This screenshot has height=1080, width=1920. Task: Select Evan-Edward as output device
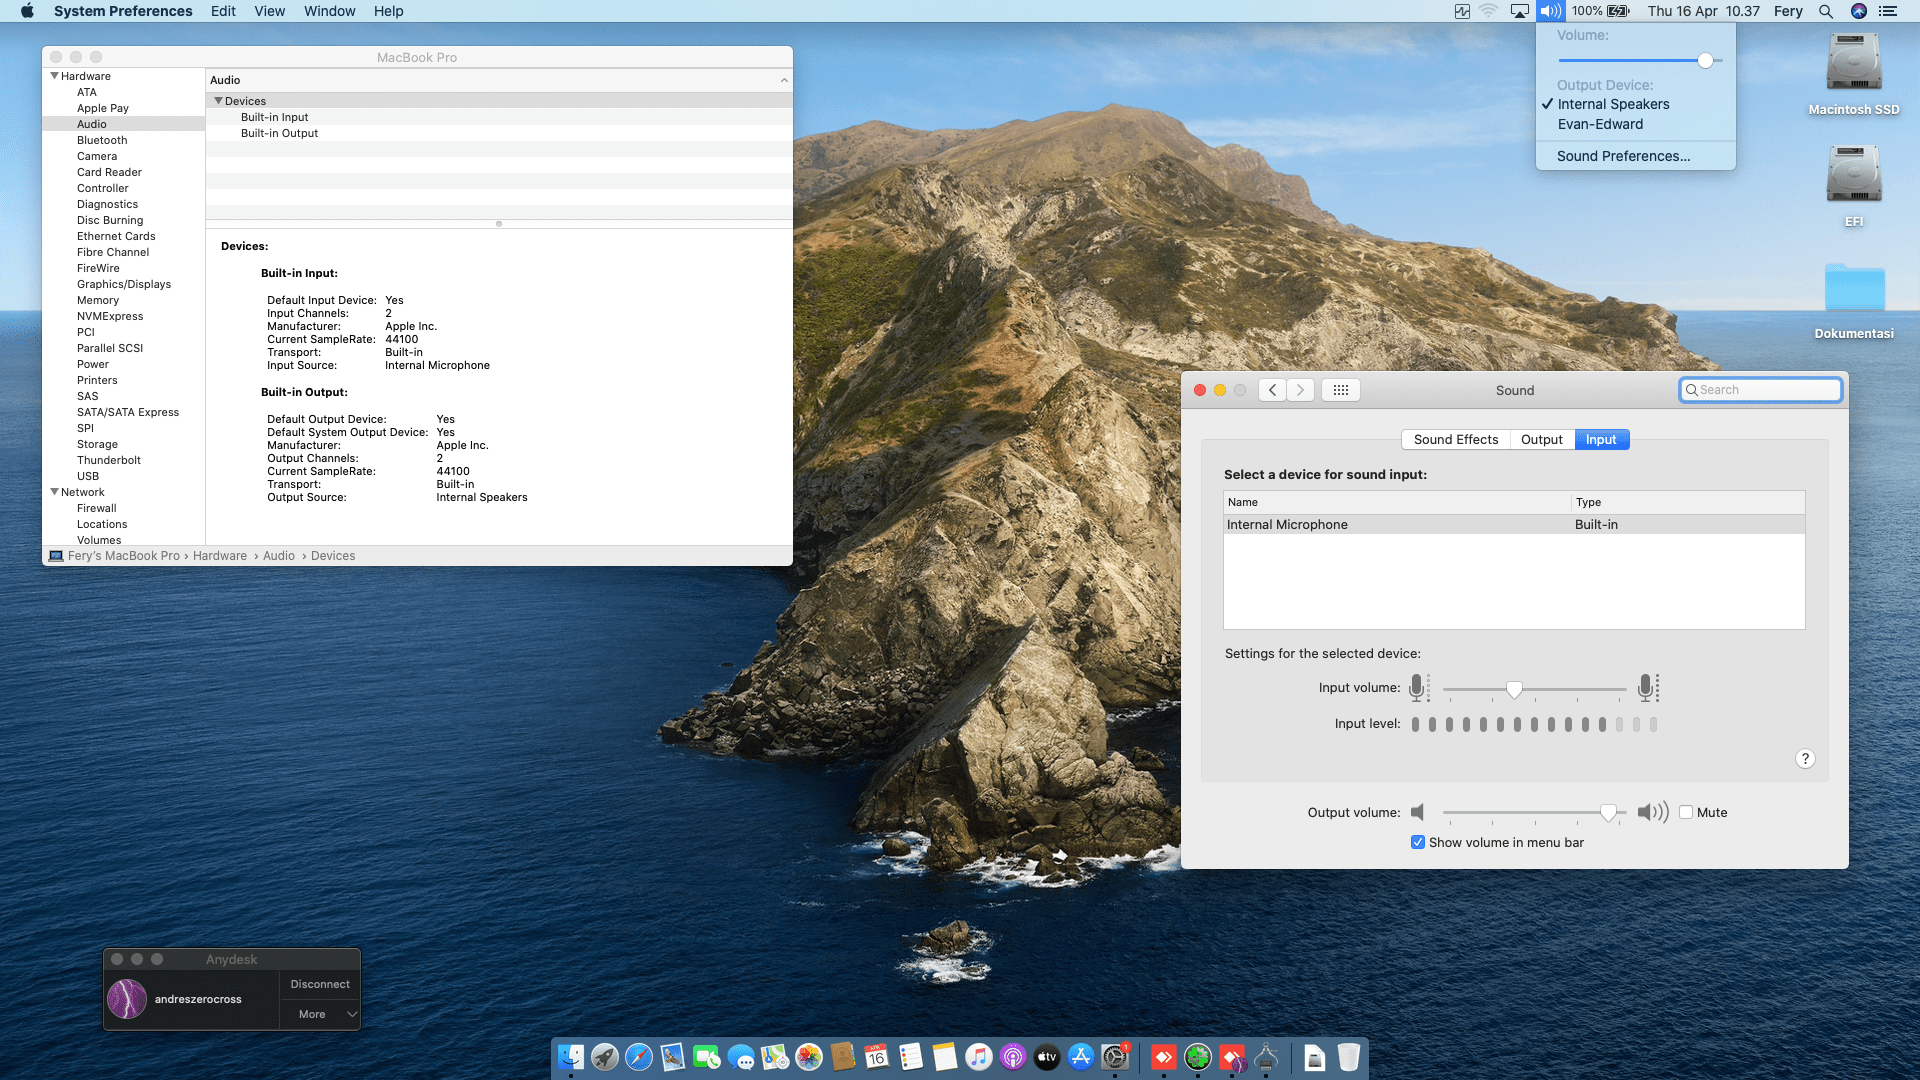pos(1599,124)
